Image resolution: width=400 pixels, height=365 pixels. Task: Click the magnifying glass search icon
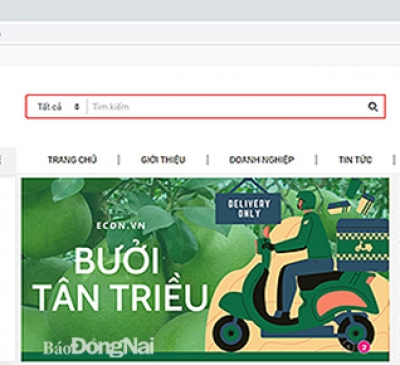click(373, 107)
